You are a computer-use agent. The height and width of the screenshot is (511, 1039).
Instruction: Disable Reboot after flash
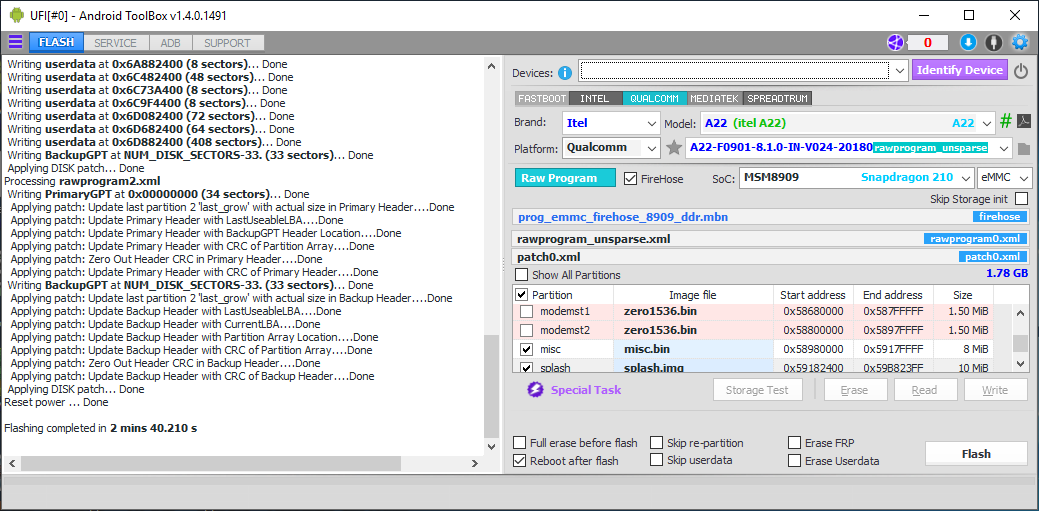pos(520,461)
